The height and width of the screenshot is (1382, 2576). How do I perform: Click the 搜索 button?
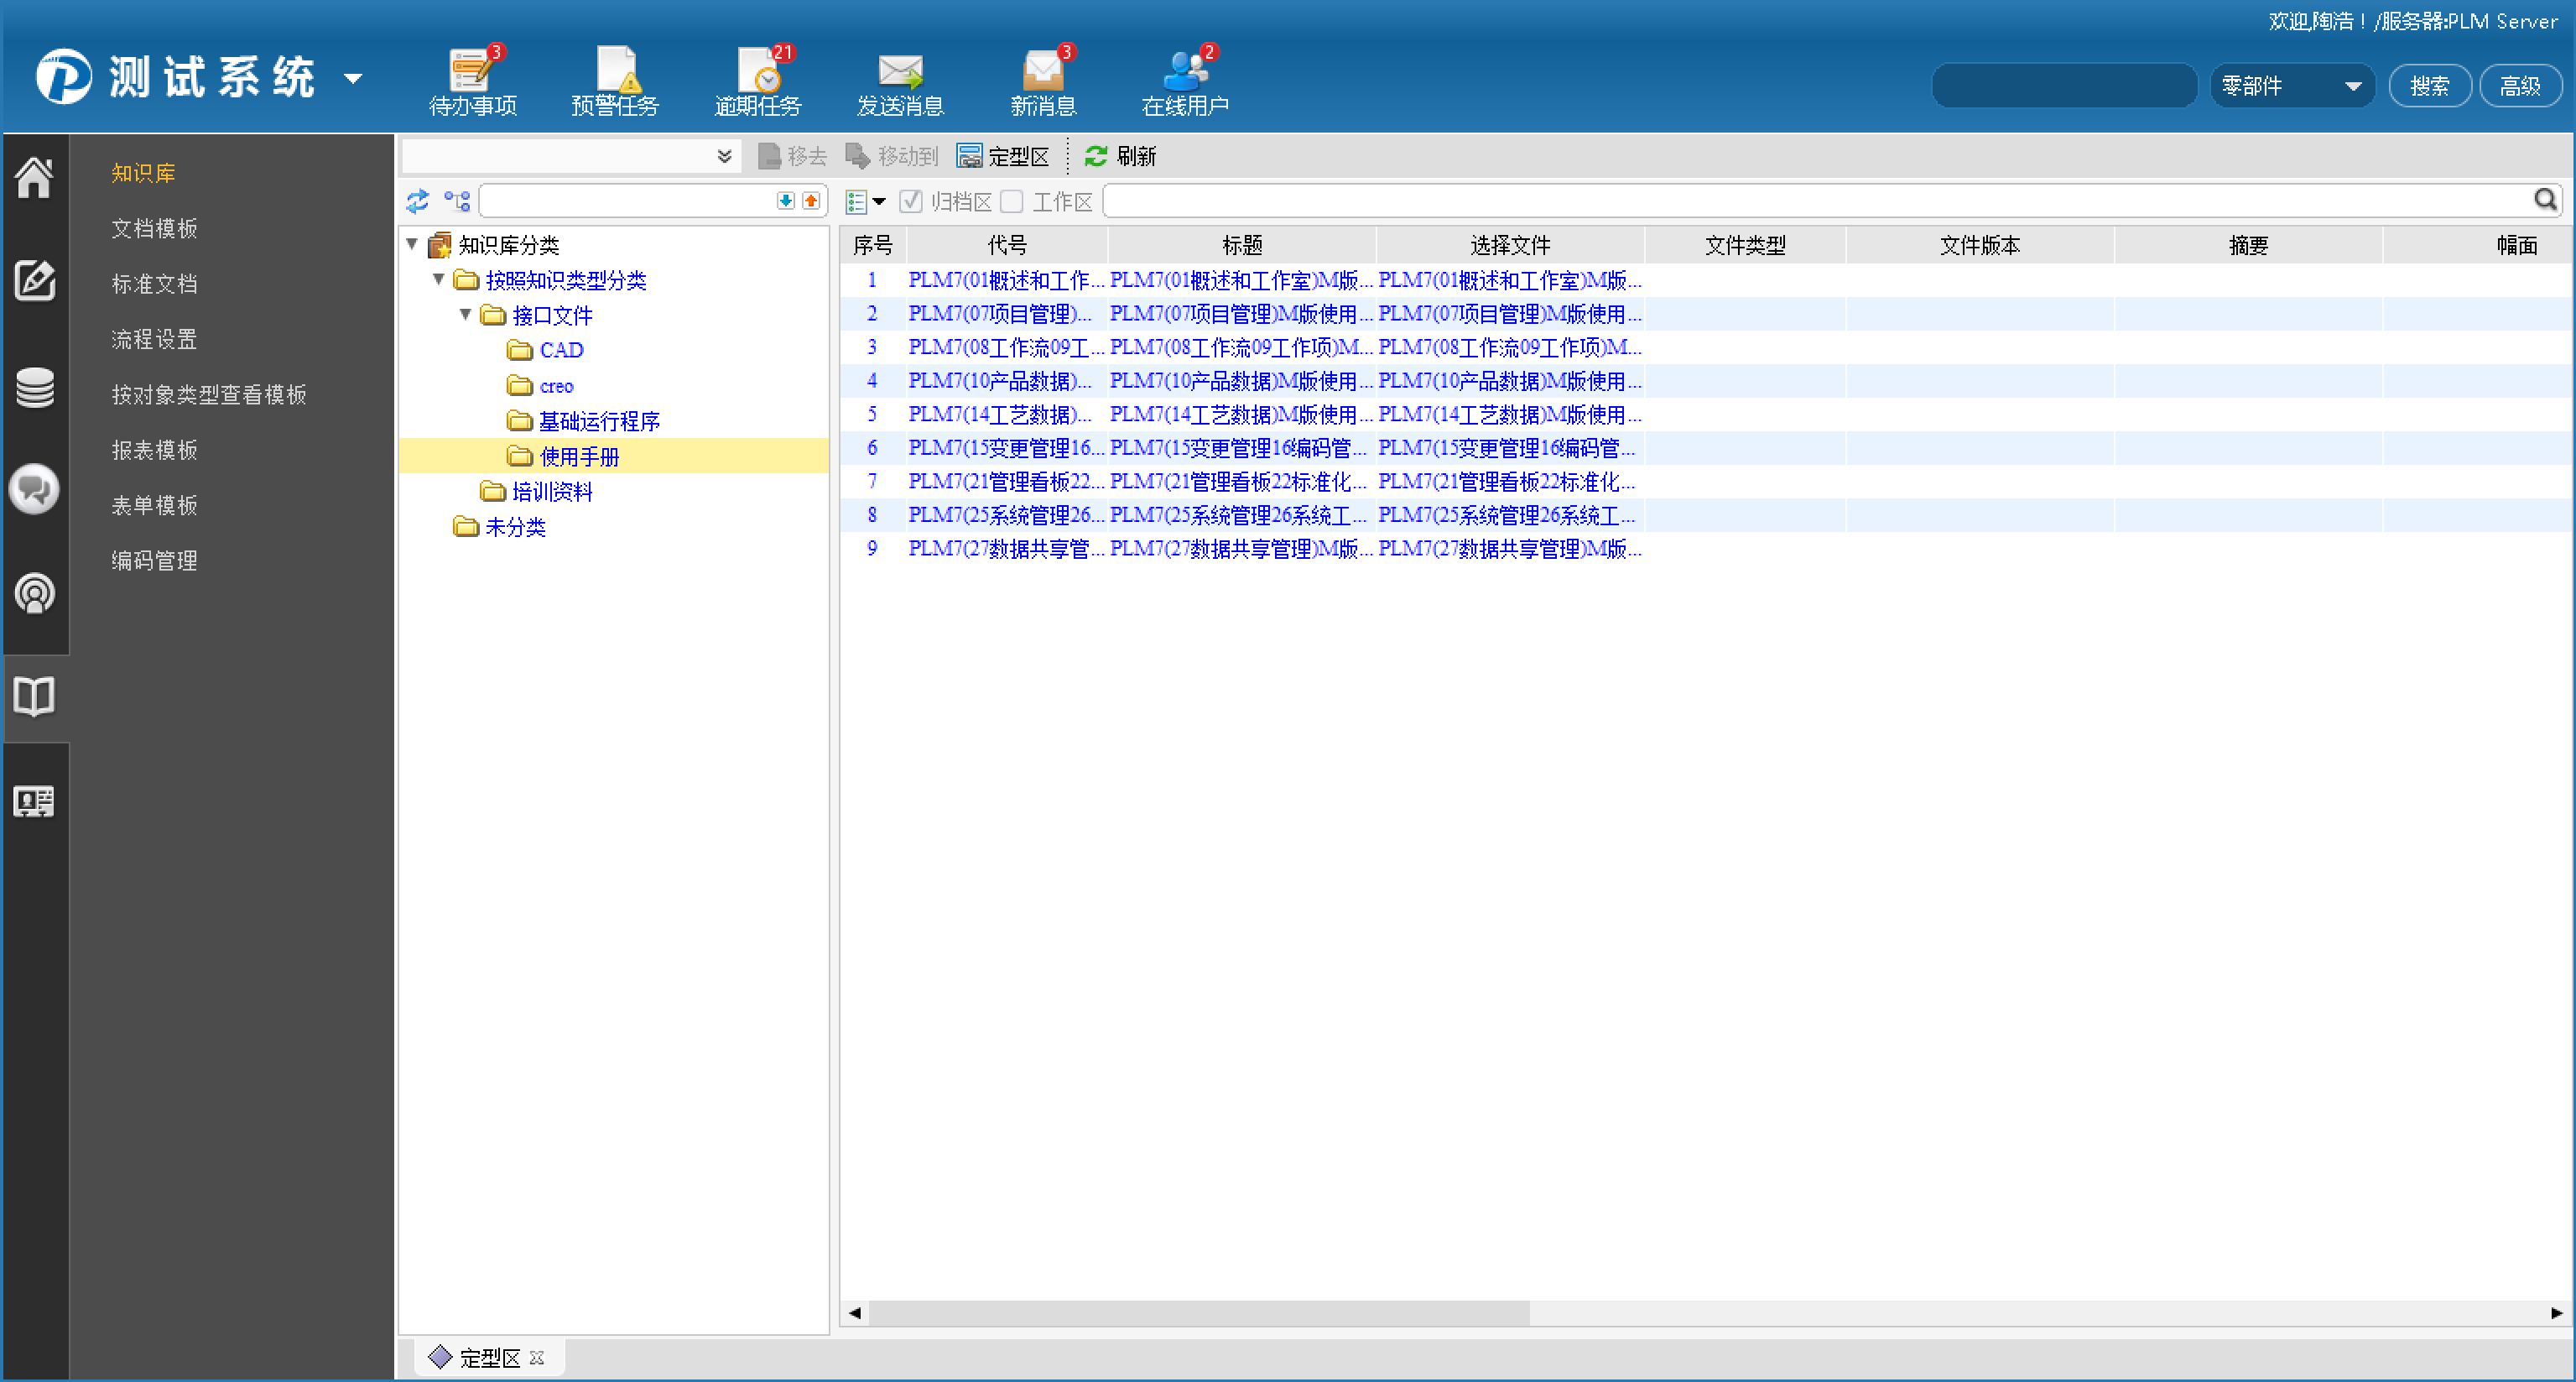pyautogui.click(x=2429, y=86)
